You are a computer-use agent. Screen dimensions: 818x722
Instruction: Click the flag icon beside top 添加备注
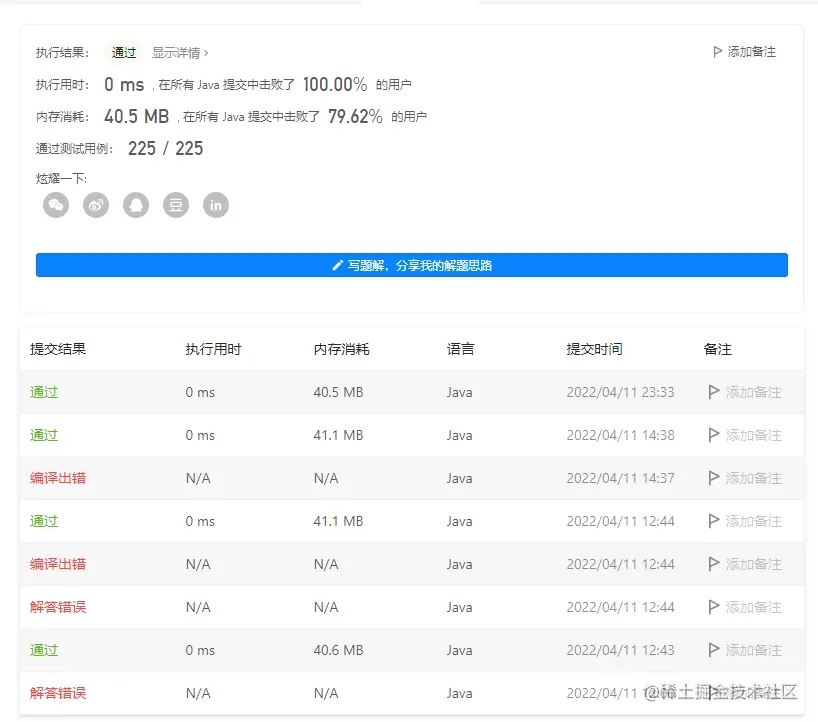point(717,52)
